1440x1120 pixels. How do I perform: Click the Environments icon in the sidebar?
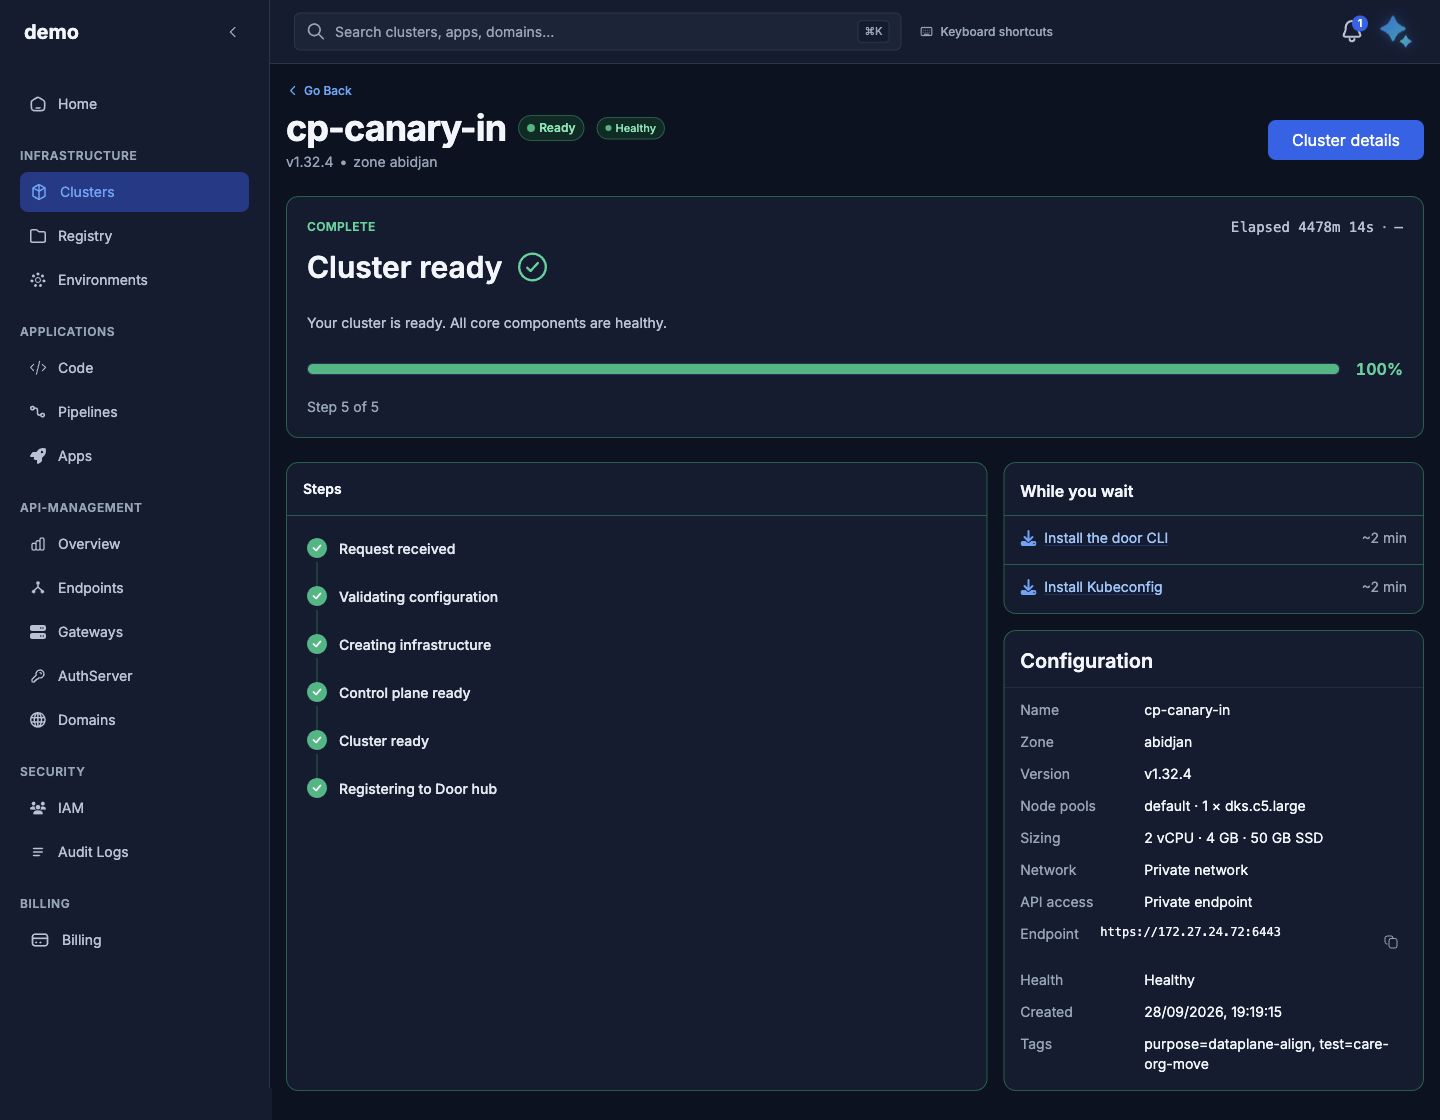(38, 280)
